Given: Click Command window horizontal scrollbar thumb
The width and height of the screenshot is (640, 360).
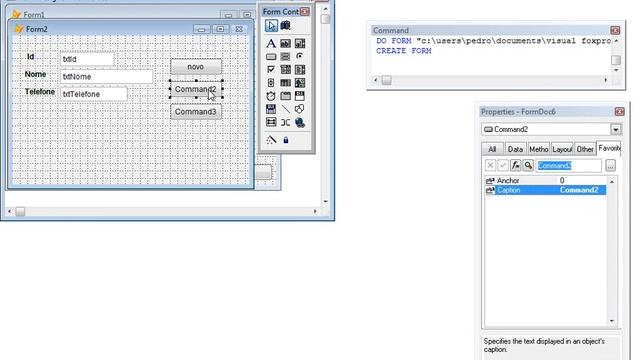Looking at the screenshot, I should click(387, 80).
